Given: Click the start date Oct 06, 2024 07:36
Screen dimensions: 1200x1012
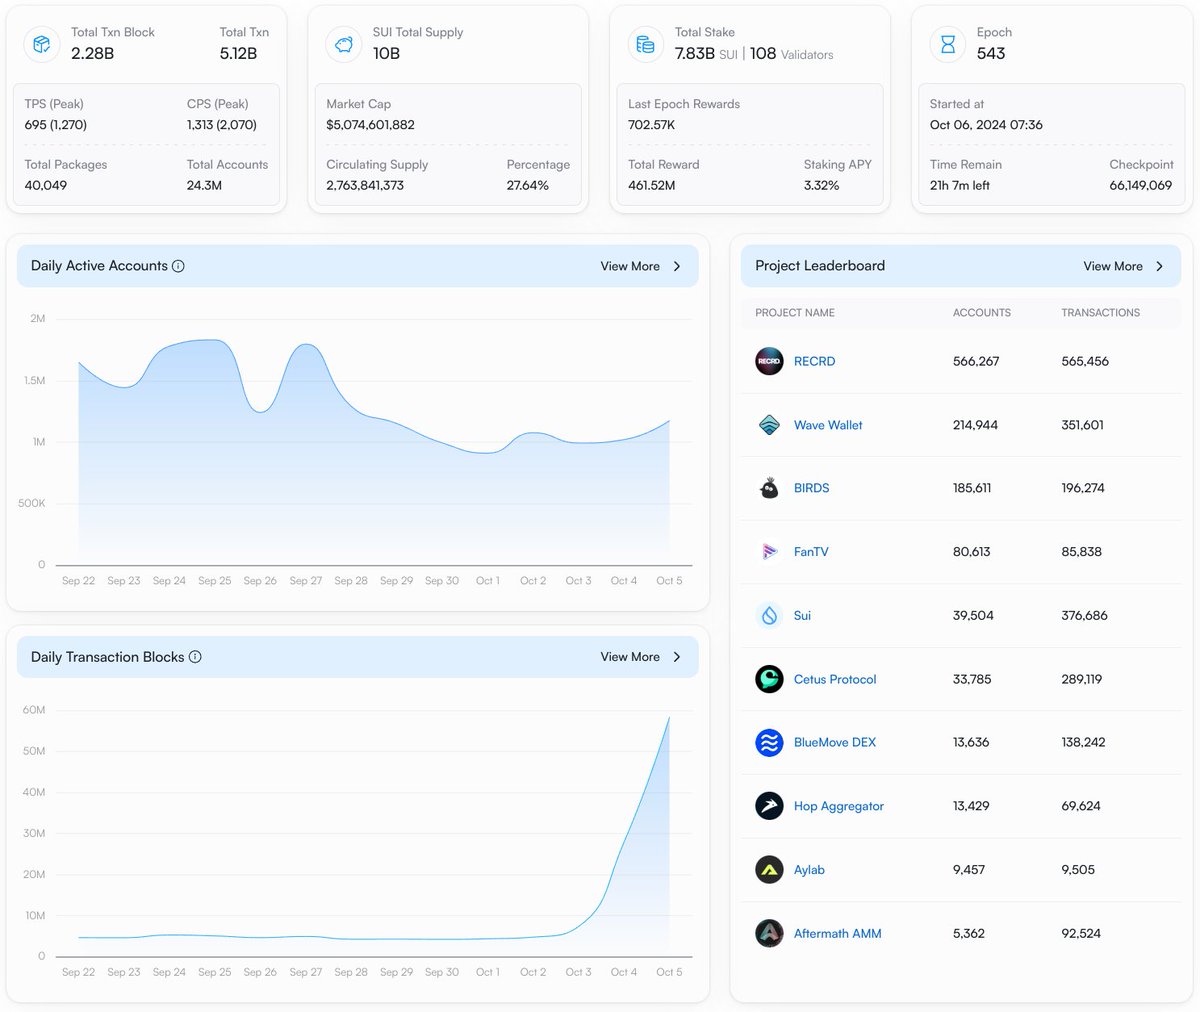Looking at the screenshot, I should point(986,125).
